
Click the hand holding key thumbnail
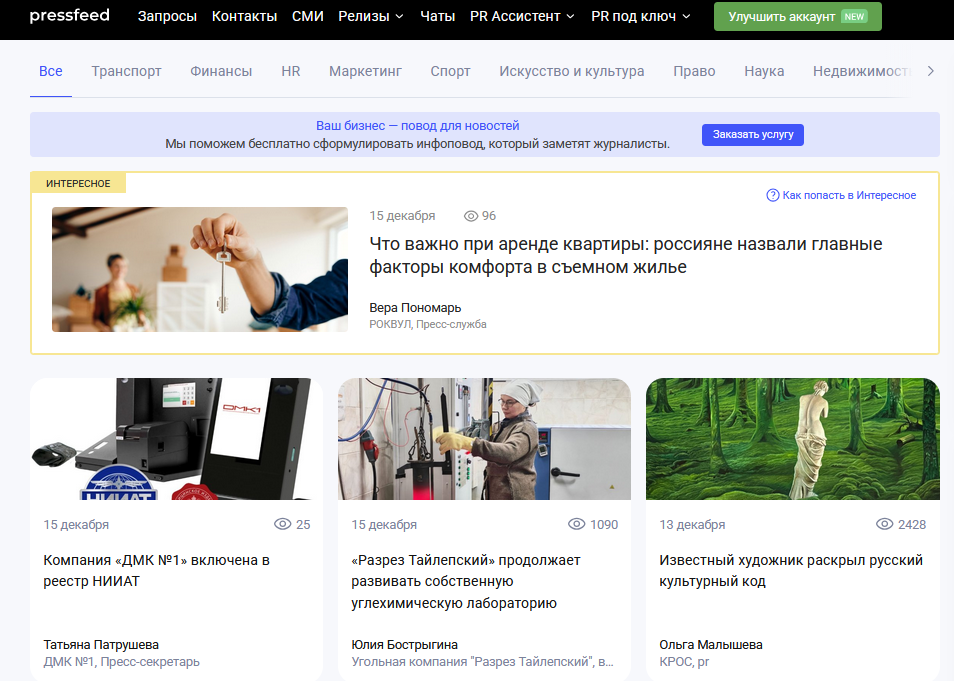click(199, 269)
